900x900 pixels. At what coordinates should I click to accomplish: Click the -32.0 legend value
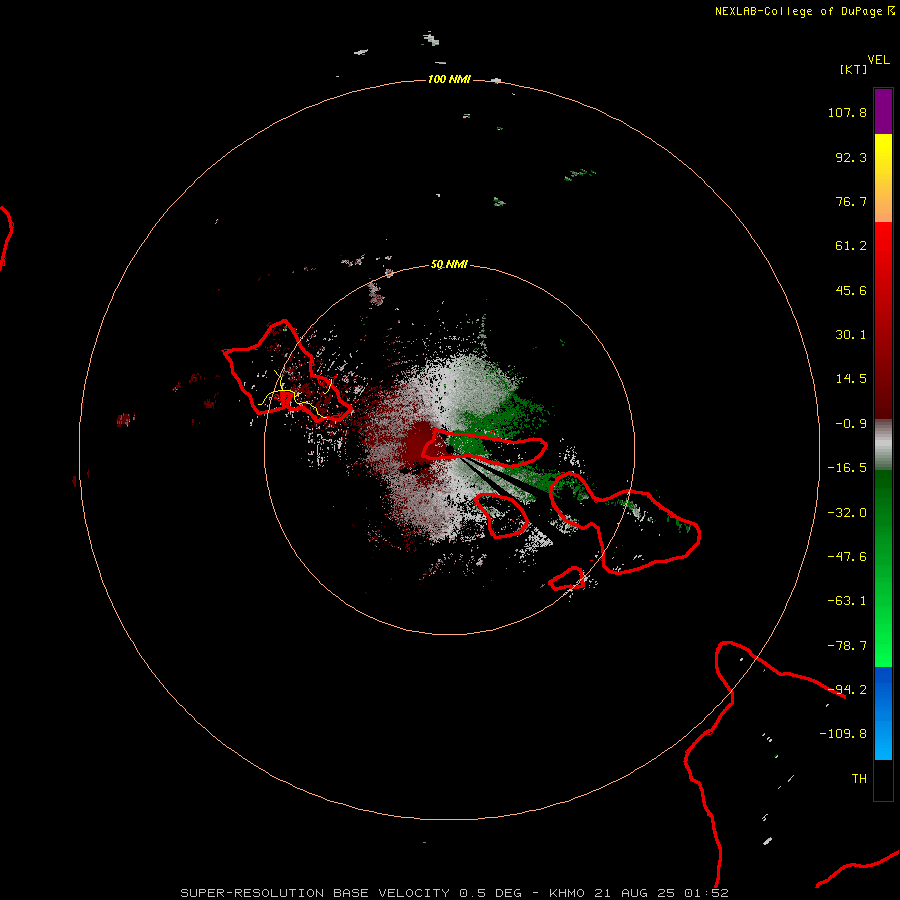(847, 513)
